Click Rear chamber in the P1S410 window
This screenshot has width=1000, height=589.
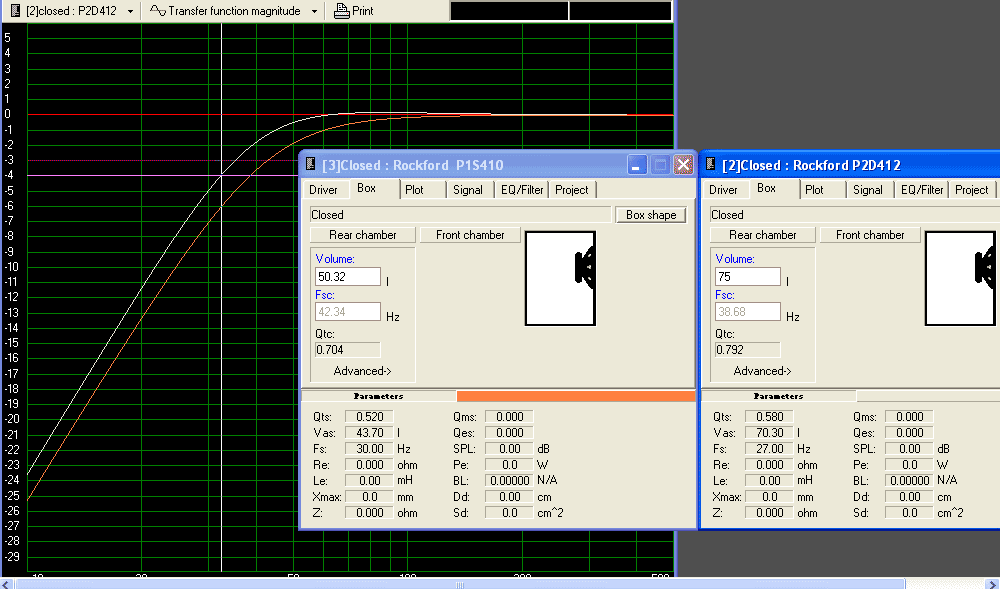(363, 235)
